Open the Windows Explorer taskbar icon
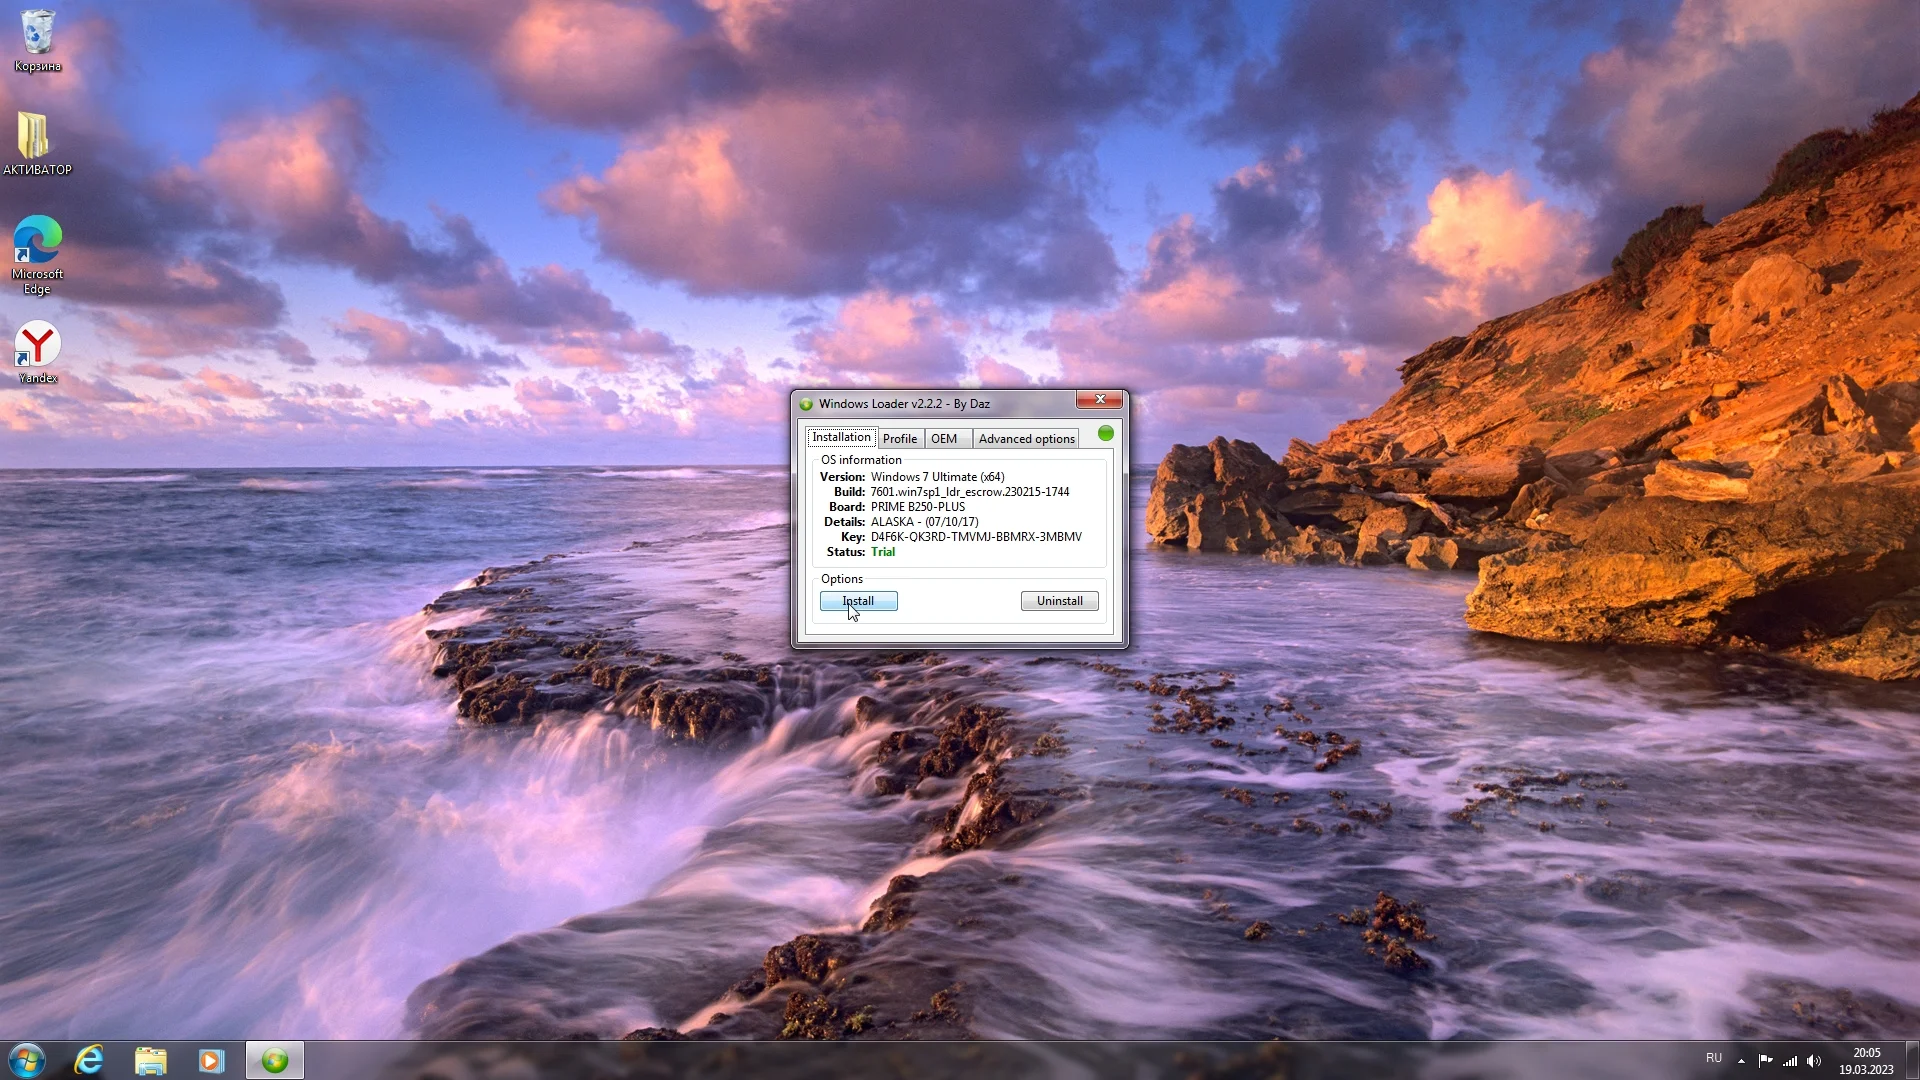This screenshot has width=1920, height=1080. click(x=150, y=1060)
